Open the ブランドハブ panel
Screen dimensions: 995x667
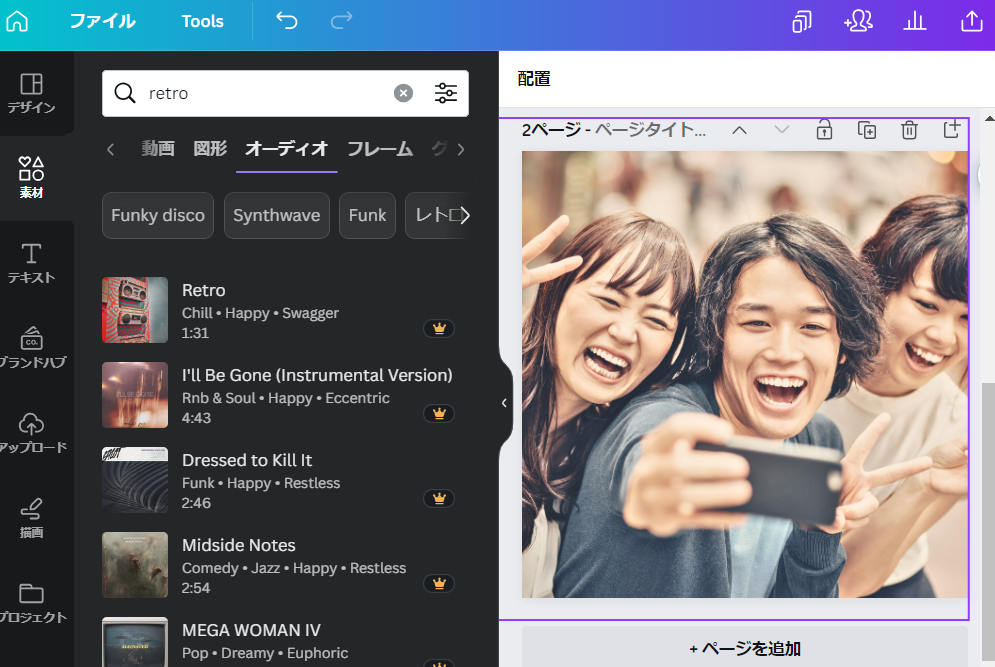pyautogui.click(x=31, y=348)
